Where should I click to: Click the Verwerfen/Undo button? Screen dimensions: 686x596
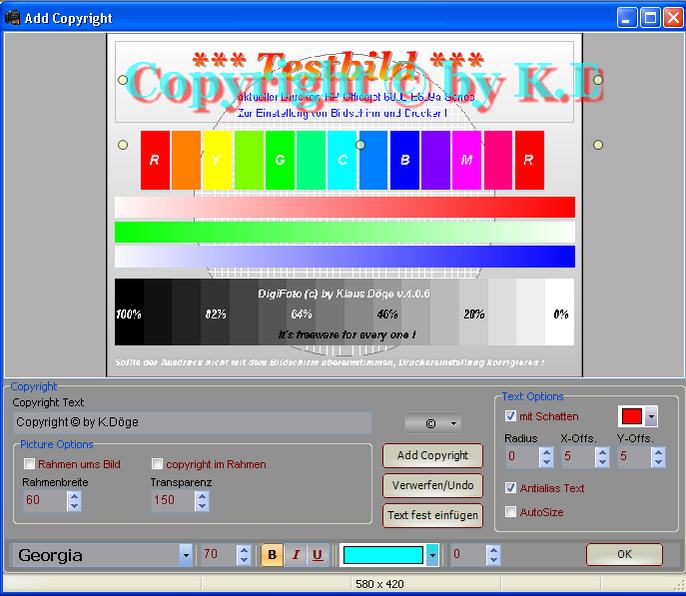(433, 485)
